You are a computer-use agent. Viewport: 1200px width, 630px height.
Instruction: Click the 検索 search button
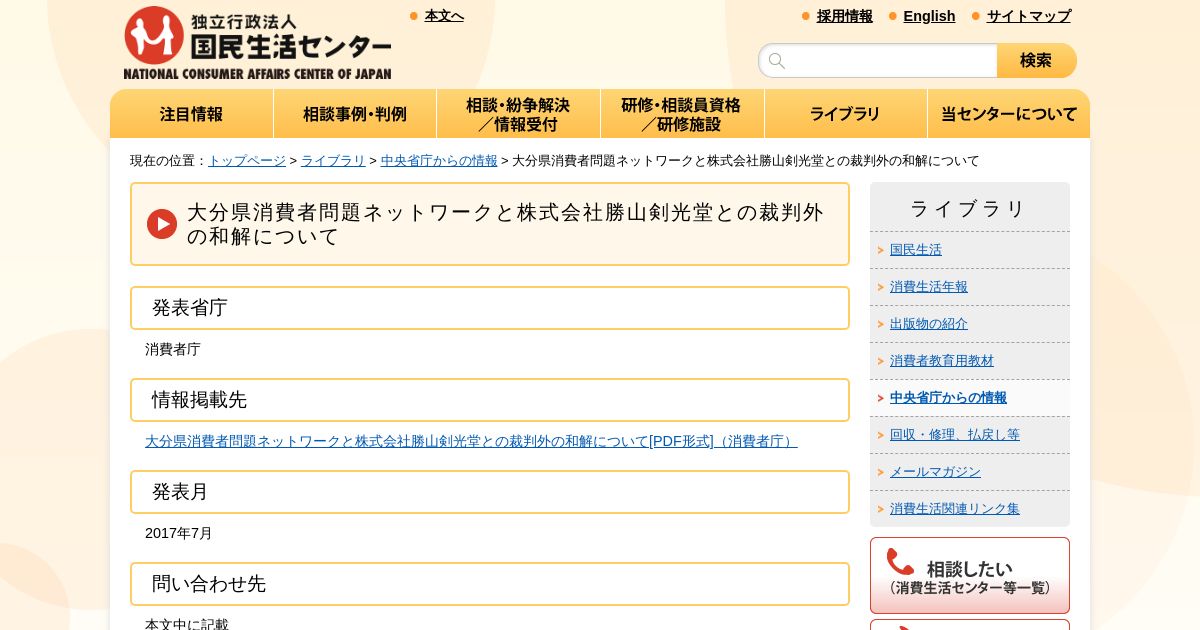click(1037, 61)
